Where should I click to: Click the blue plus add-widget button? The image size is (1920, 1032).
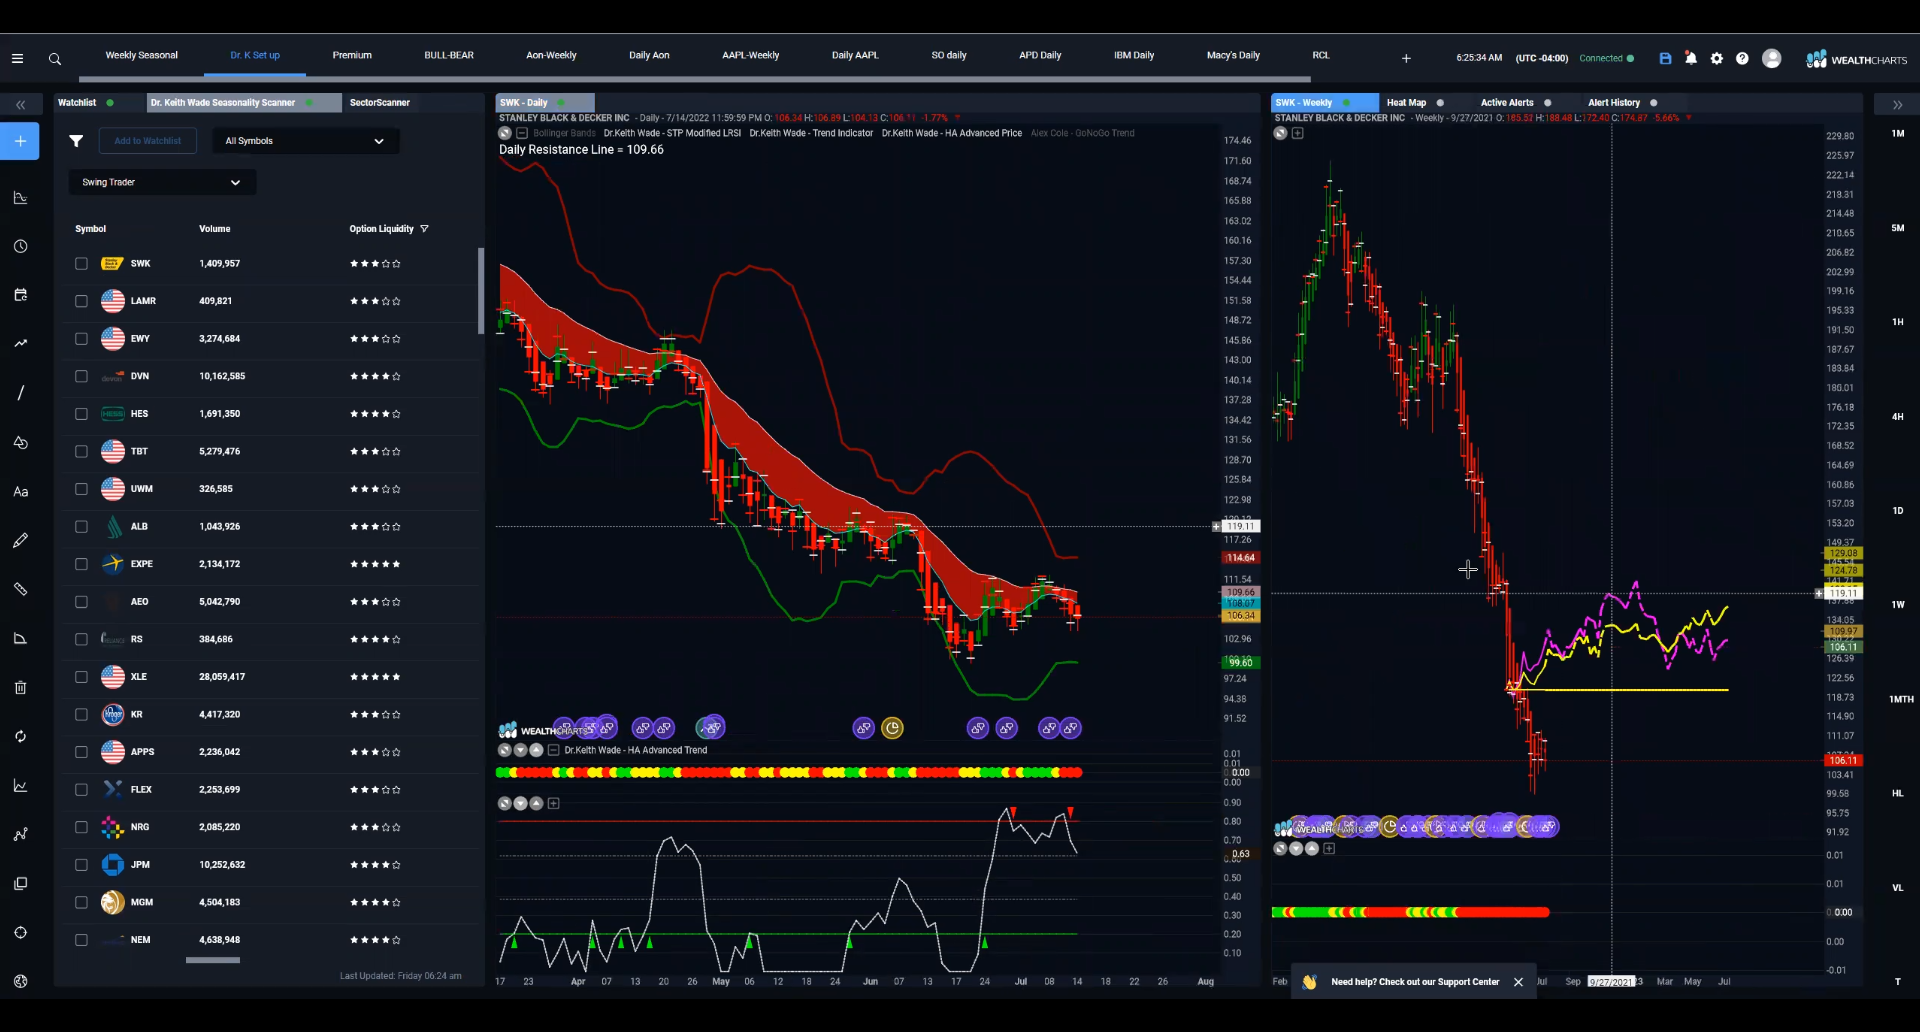click(20, 141)
